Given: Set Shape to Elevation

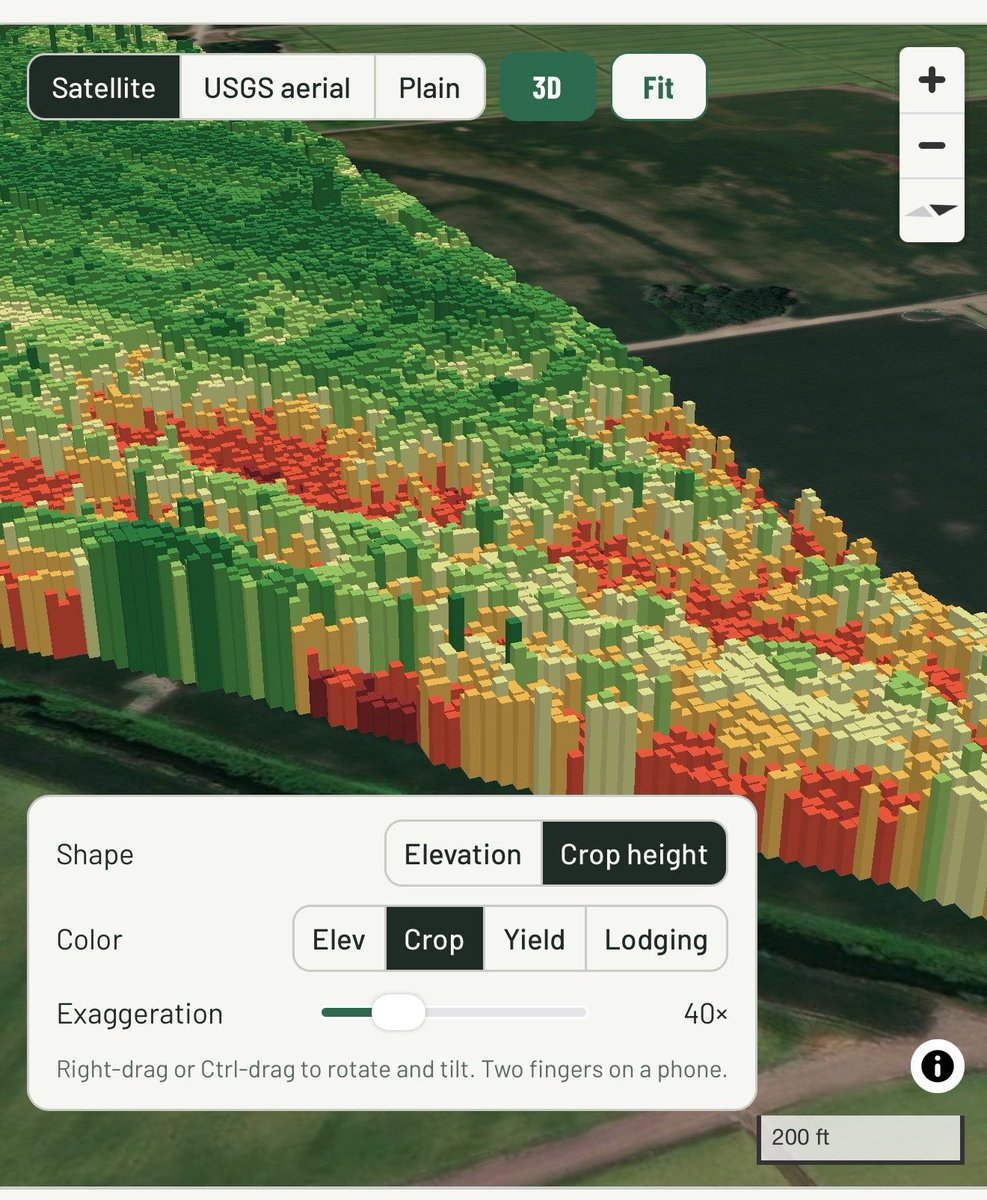Looking at the screenshot, I should click(x=463, y=854).
